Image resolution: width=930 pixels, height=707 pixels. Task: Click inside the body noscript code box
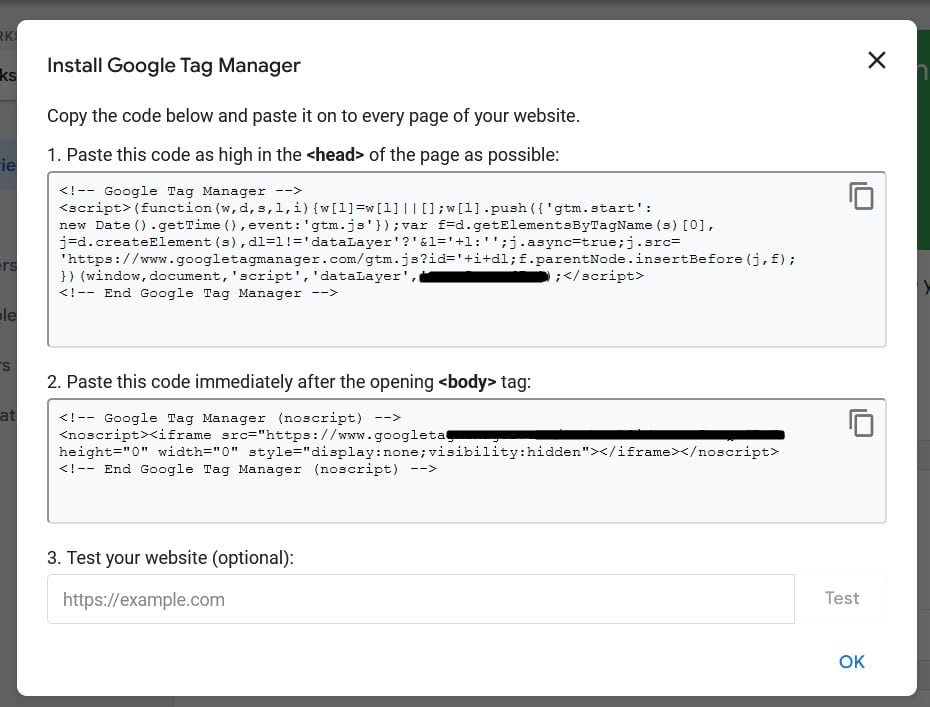pyautogui.click(x=467, y=461)
